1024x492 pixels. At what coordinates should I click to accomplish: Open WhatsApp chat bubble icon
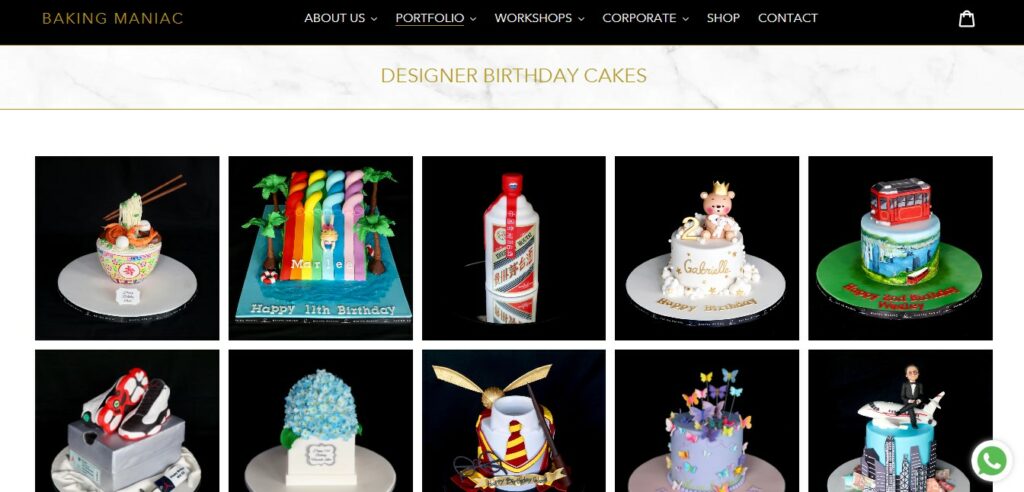(x=992, y=461)
